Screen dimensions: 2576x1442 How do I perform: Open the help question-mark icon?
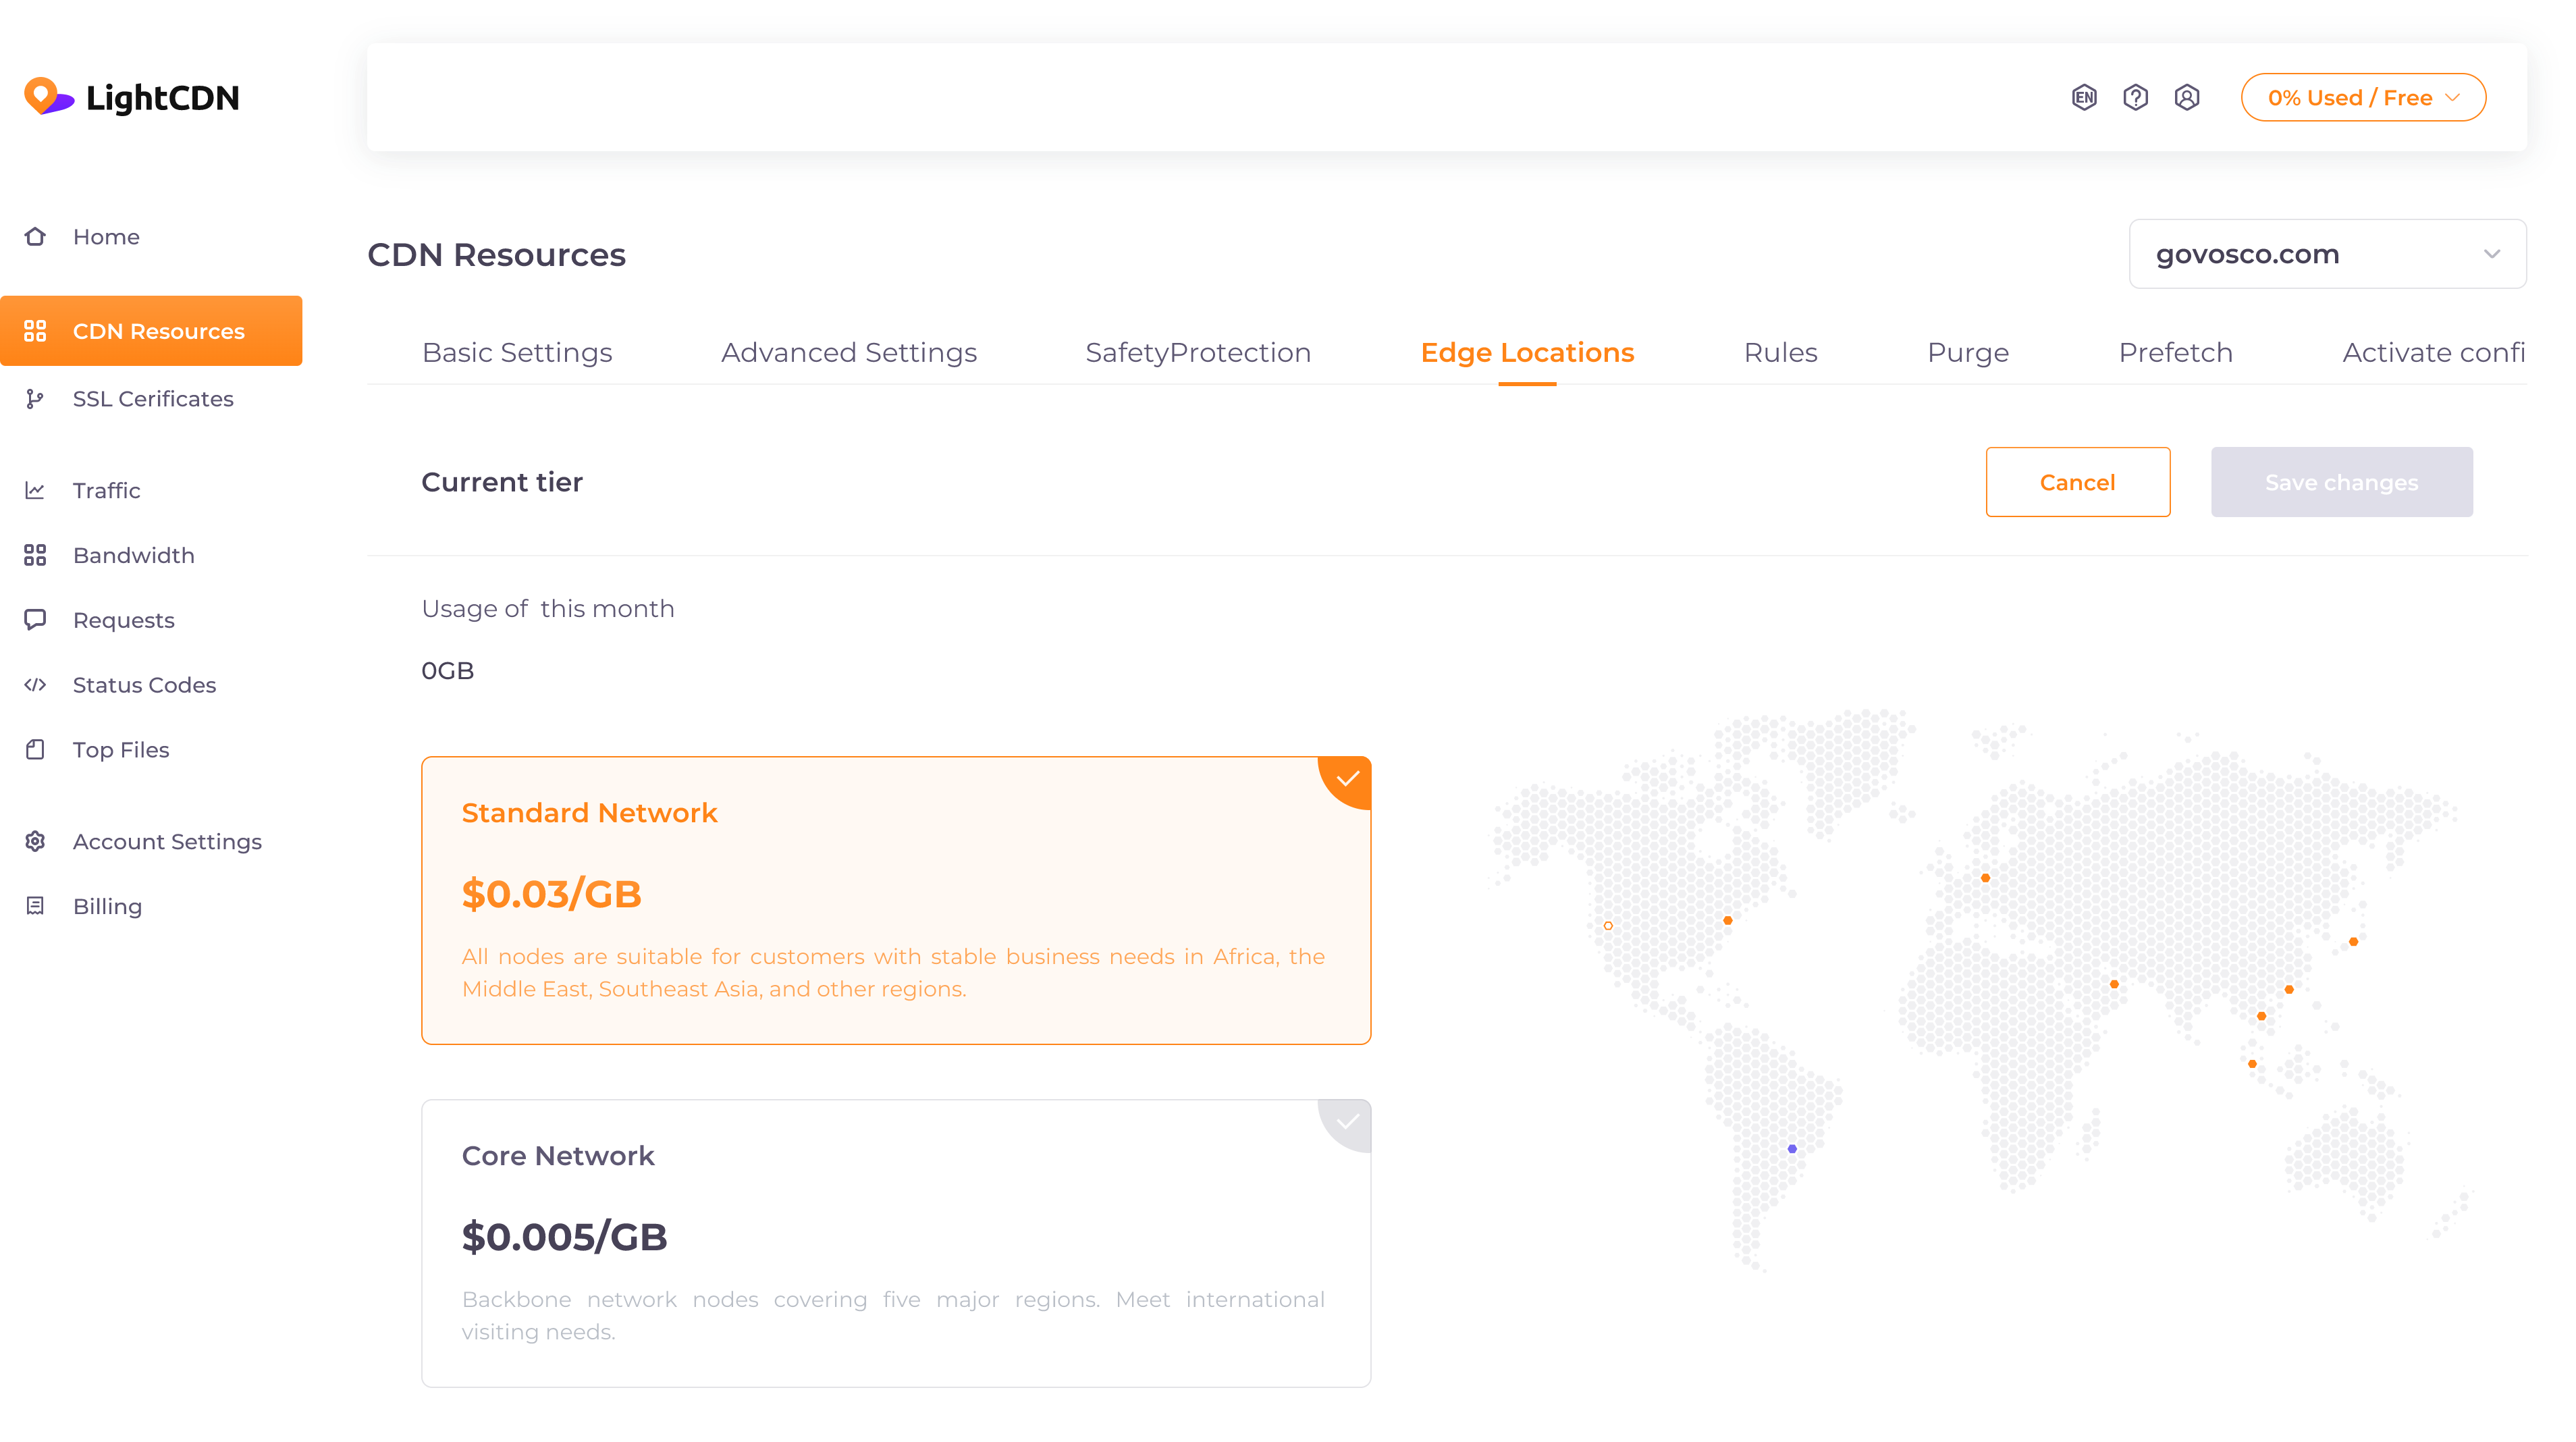click(x=2136, y=97)
